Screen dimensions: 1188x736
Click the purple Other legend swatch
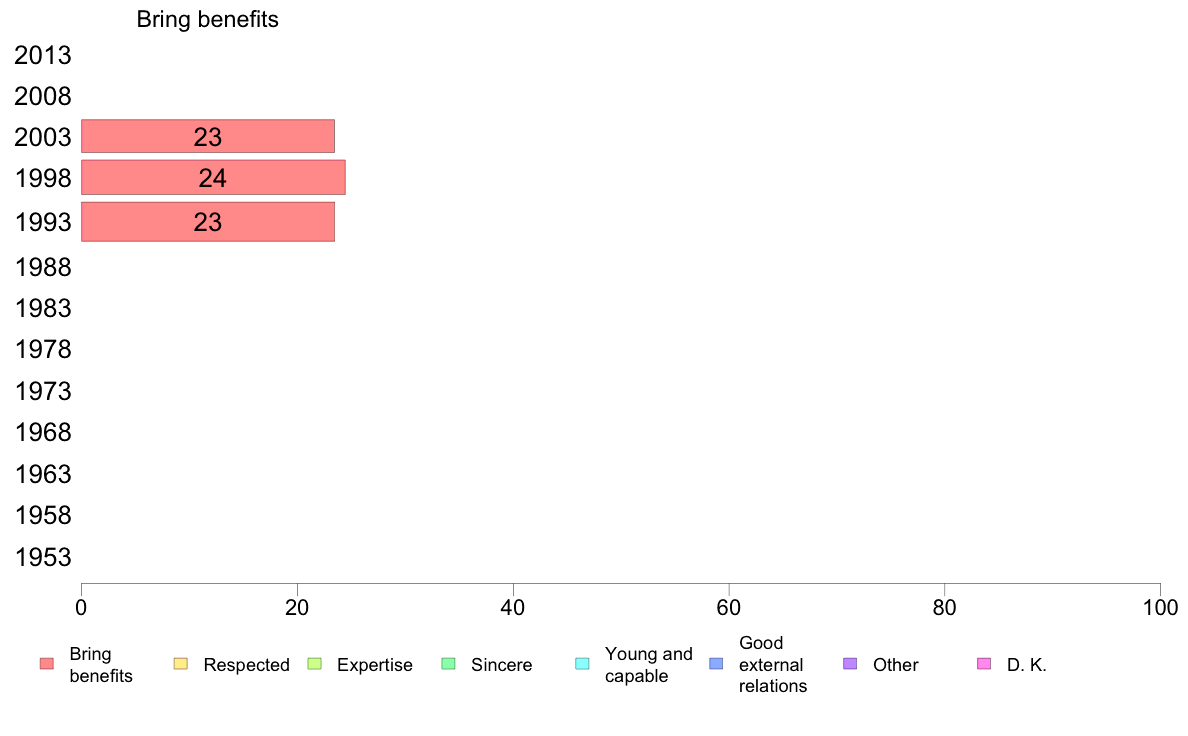850,664
